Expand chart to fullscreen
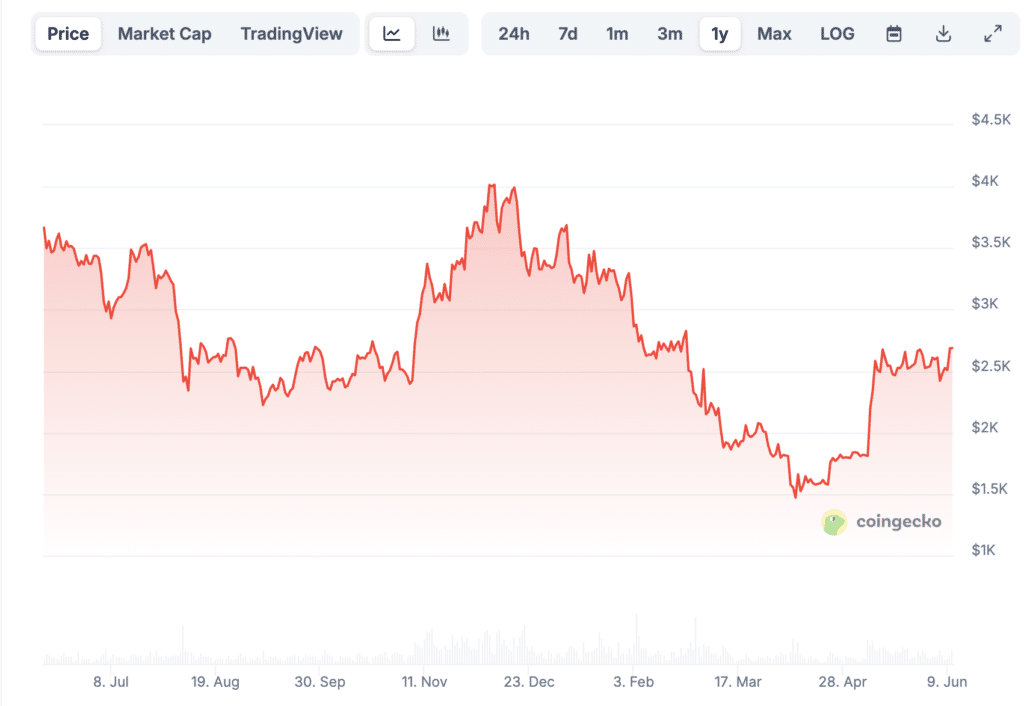 pos(993,34)
